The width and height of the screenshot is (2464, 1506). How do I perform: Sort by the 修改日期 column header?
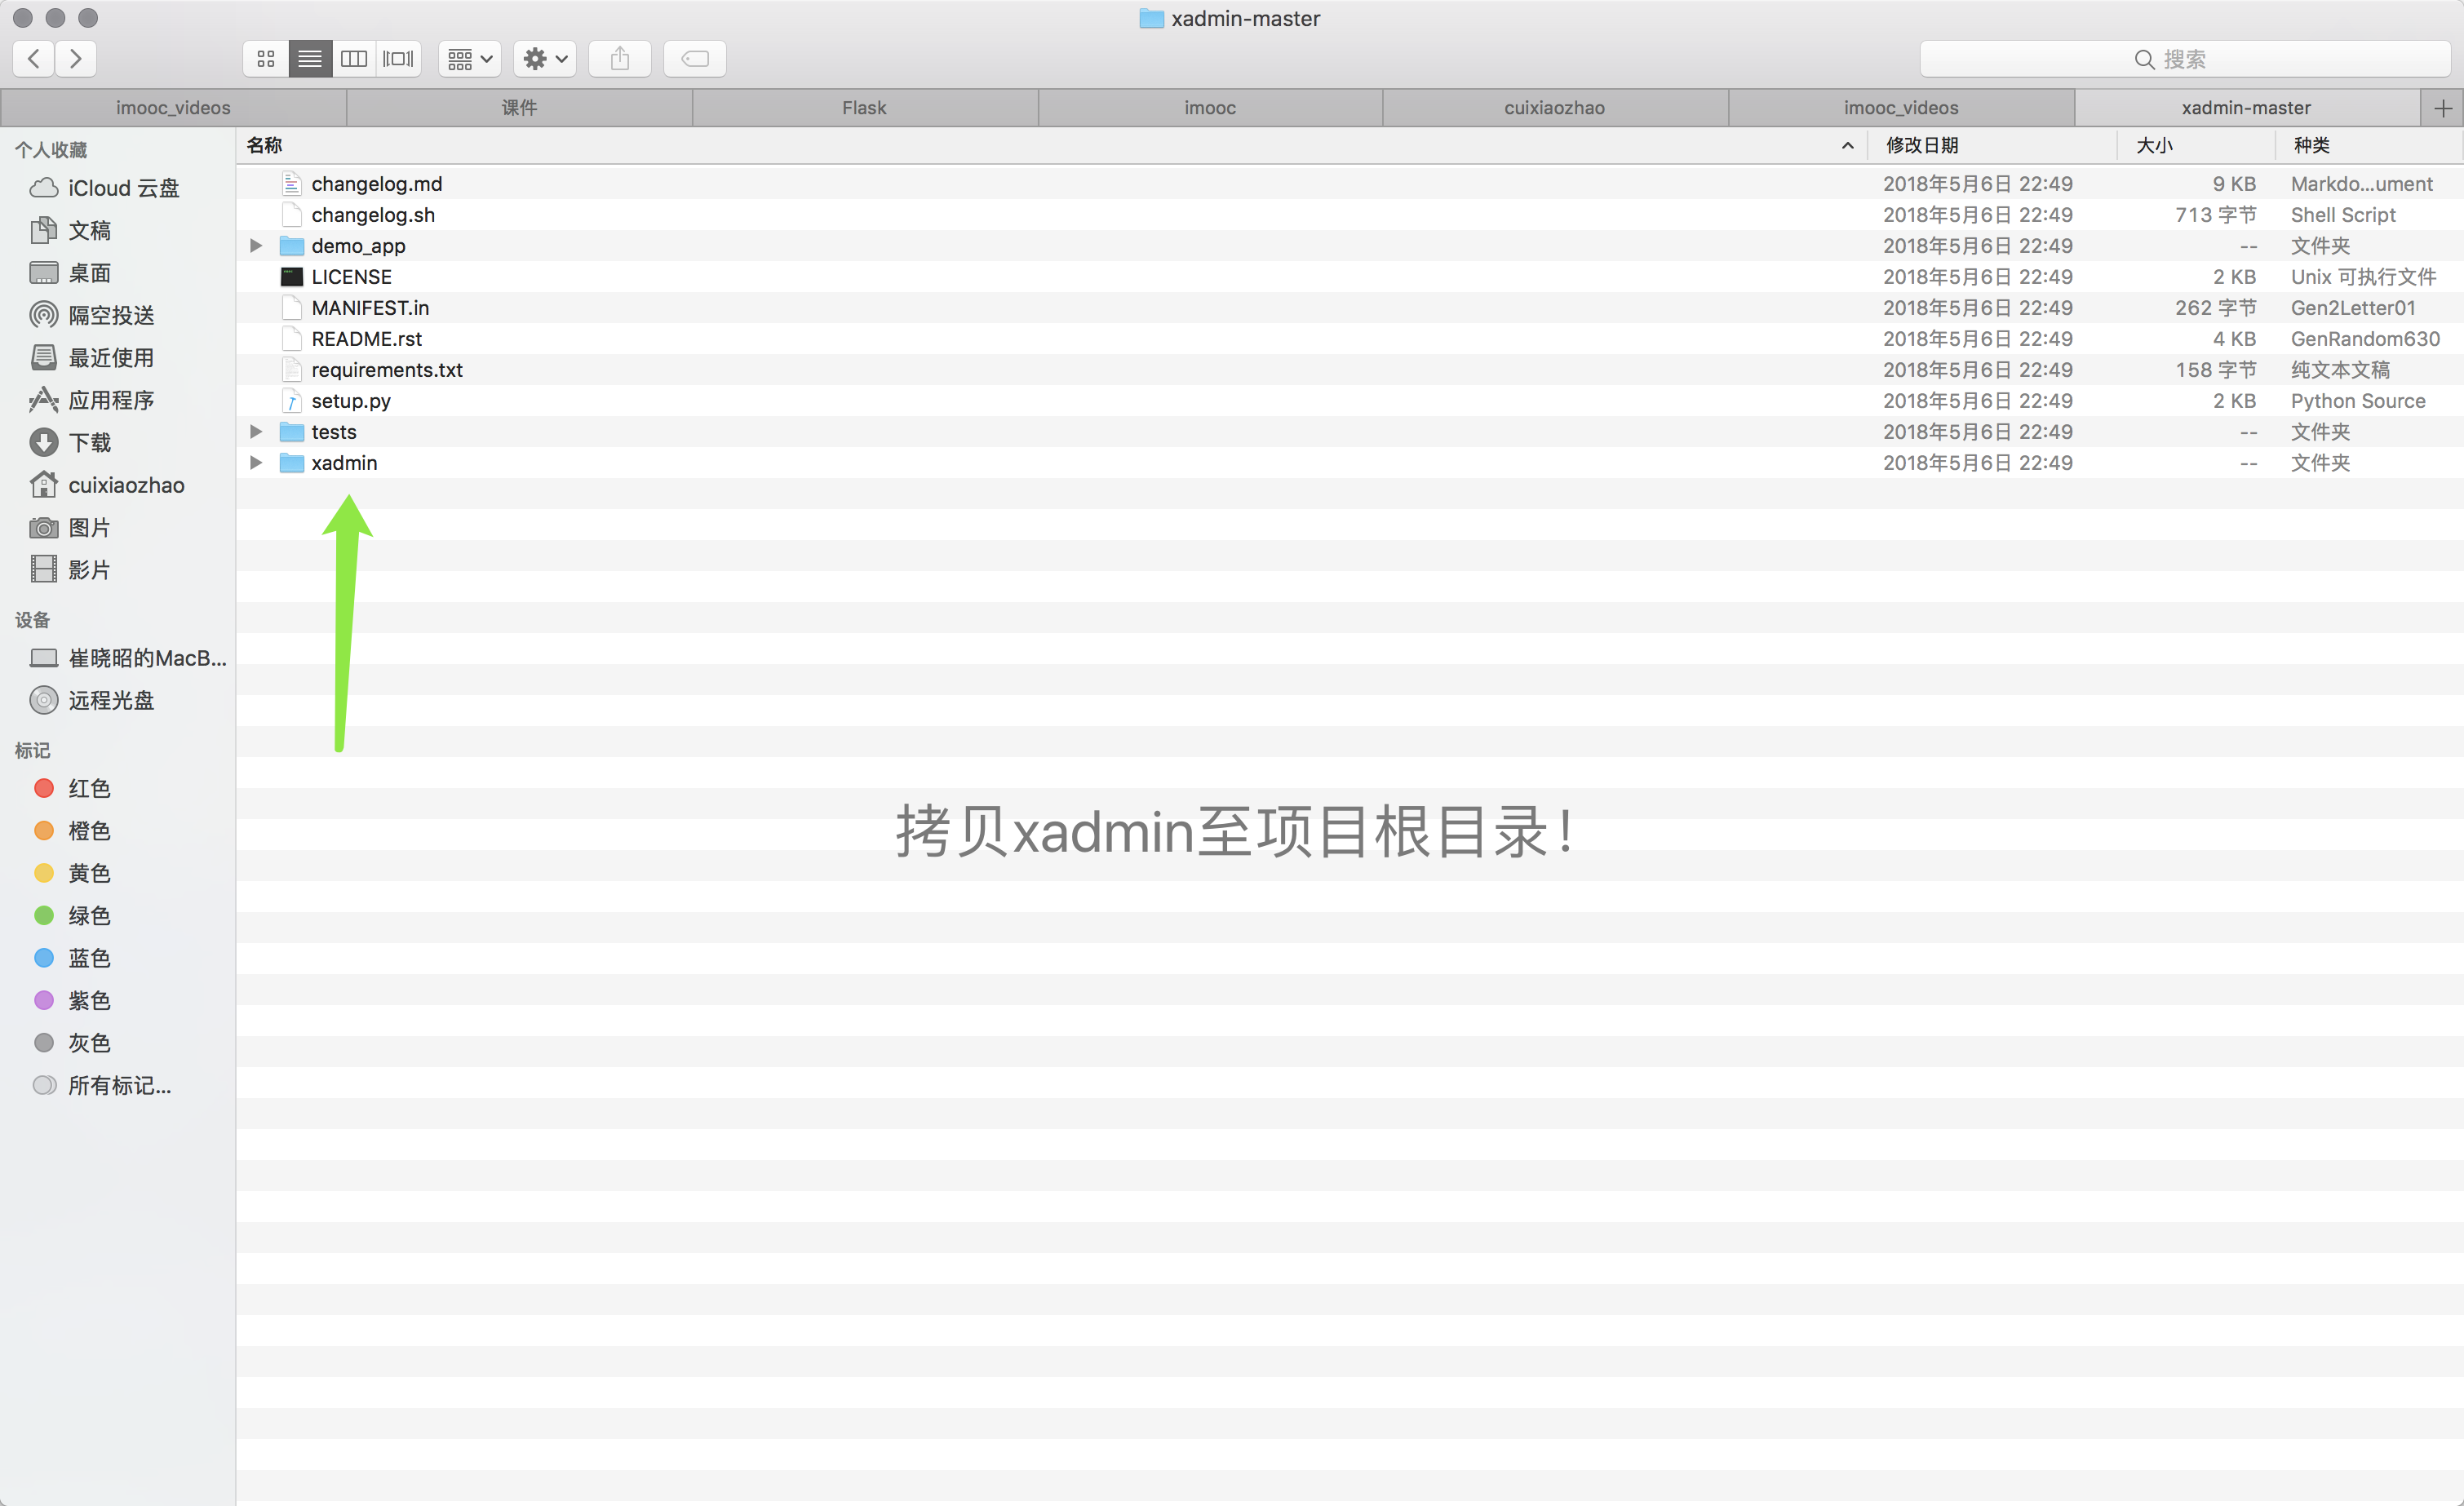click(x=1921, y=145)
